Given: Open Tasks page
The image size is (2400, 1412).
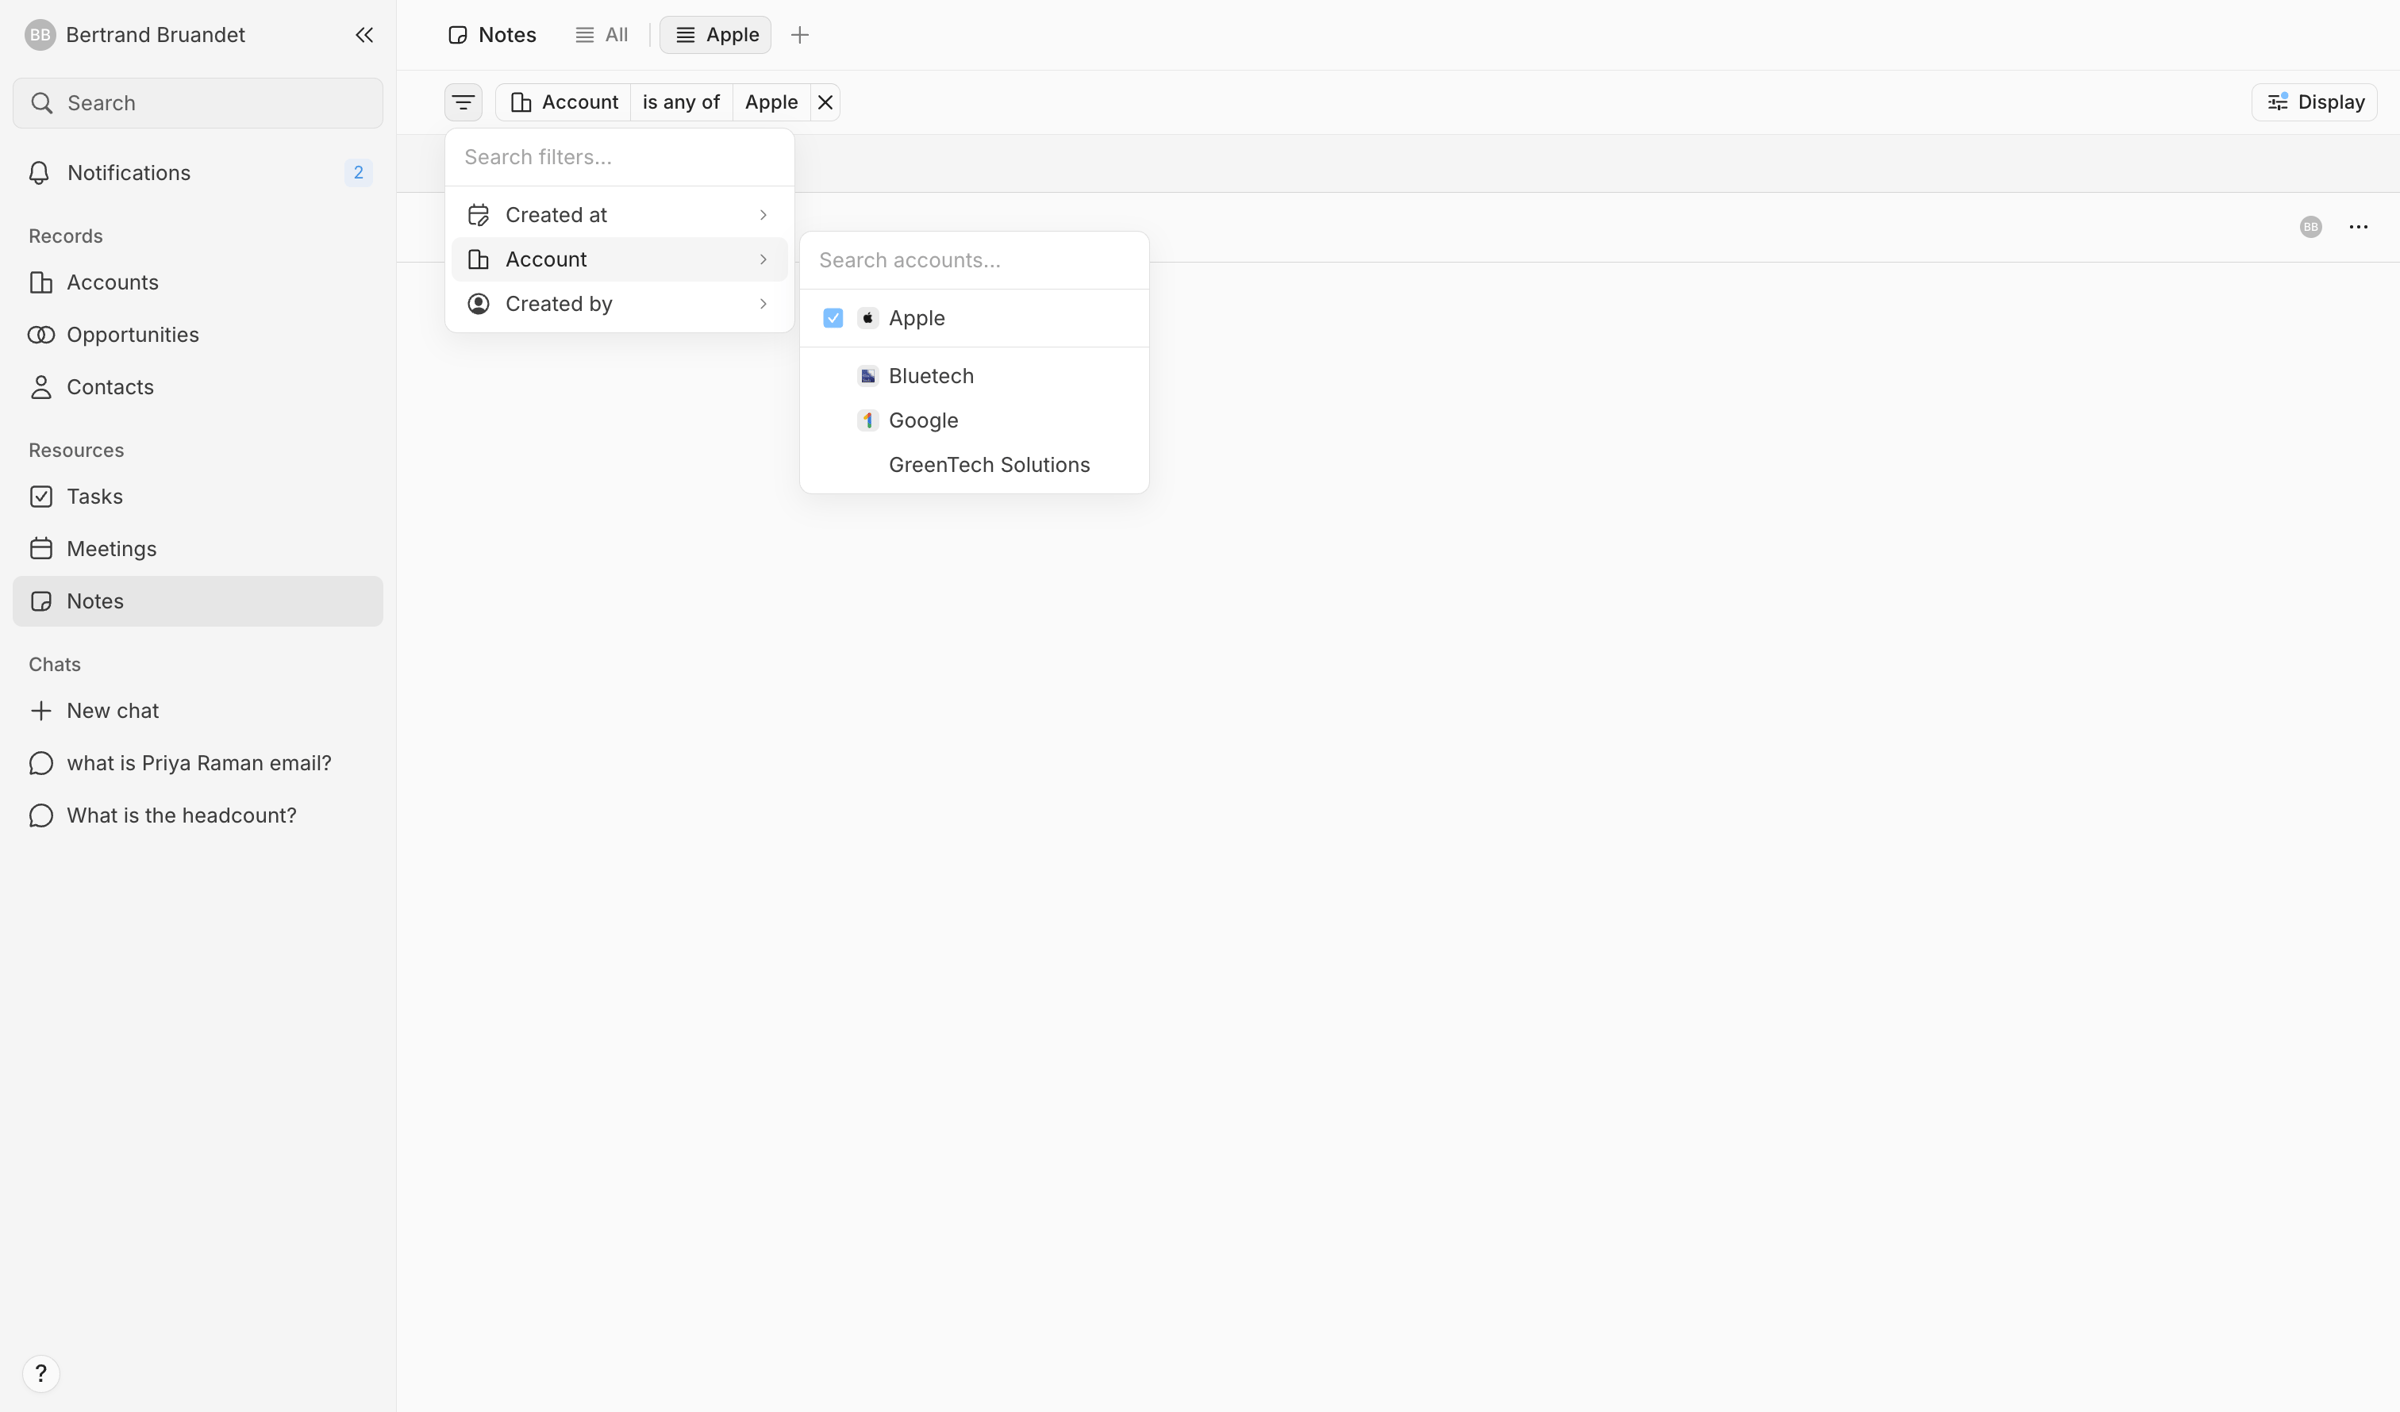Looking at the screenshot, I should (x=198, y=497).
